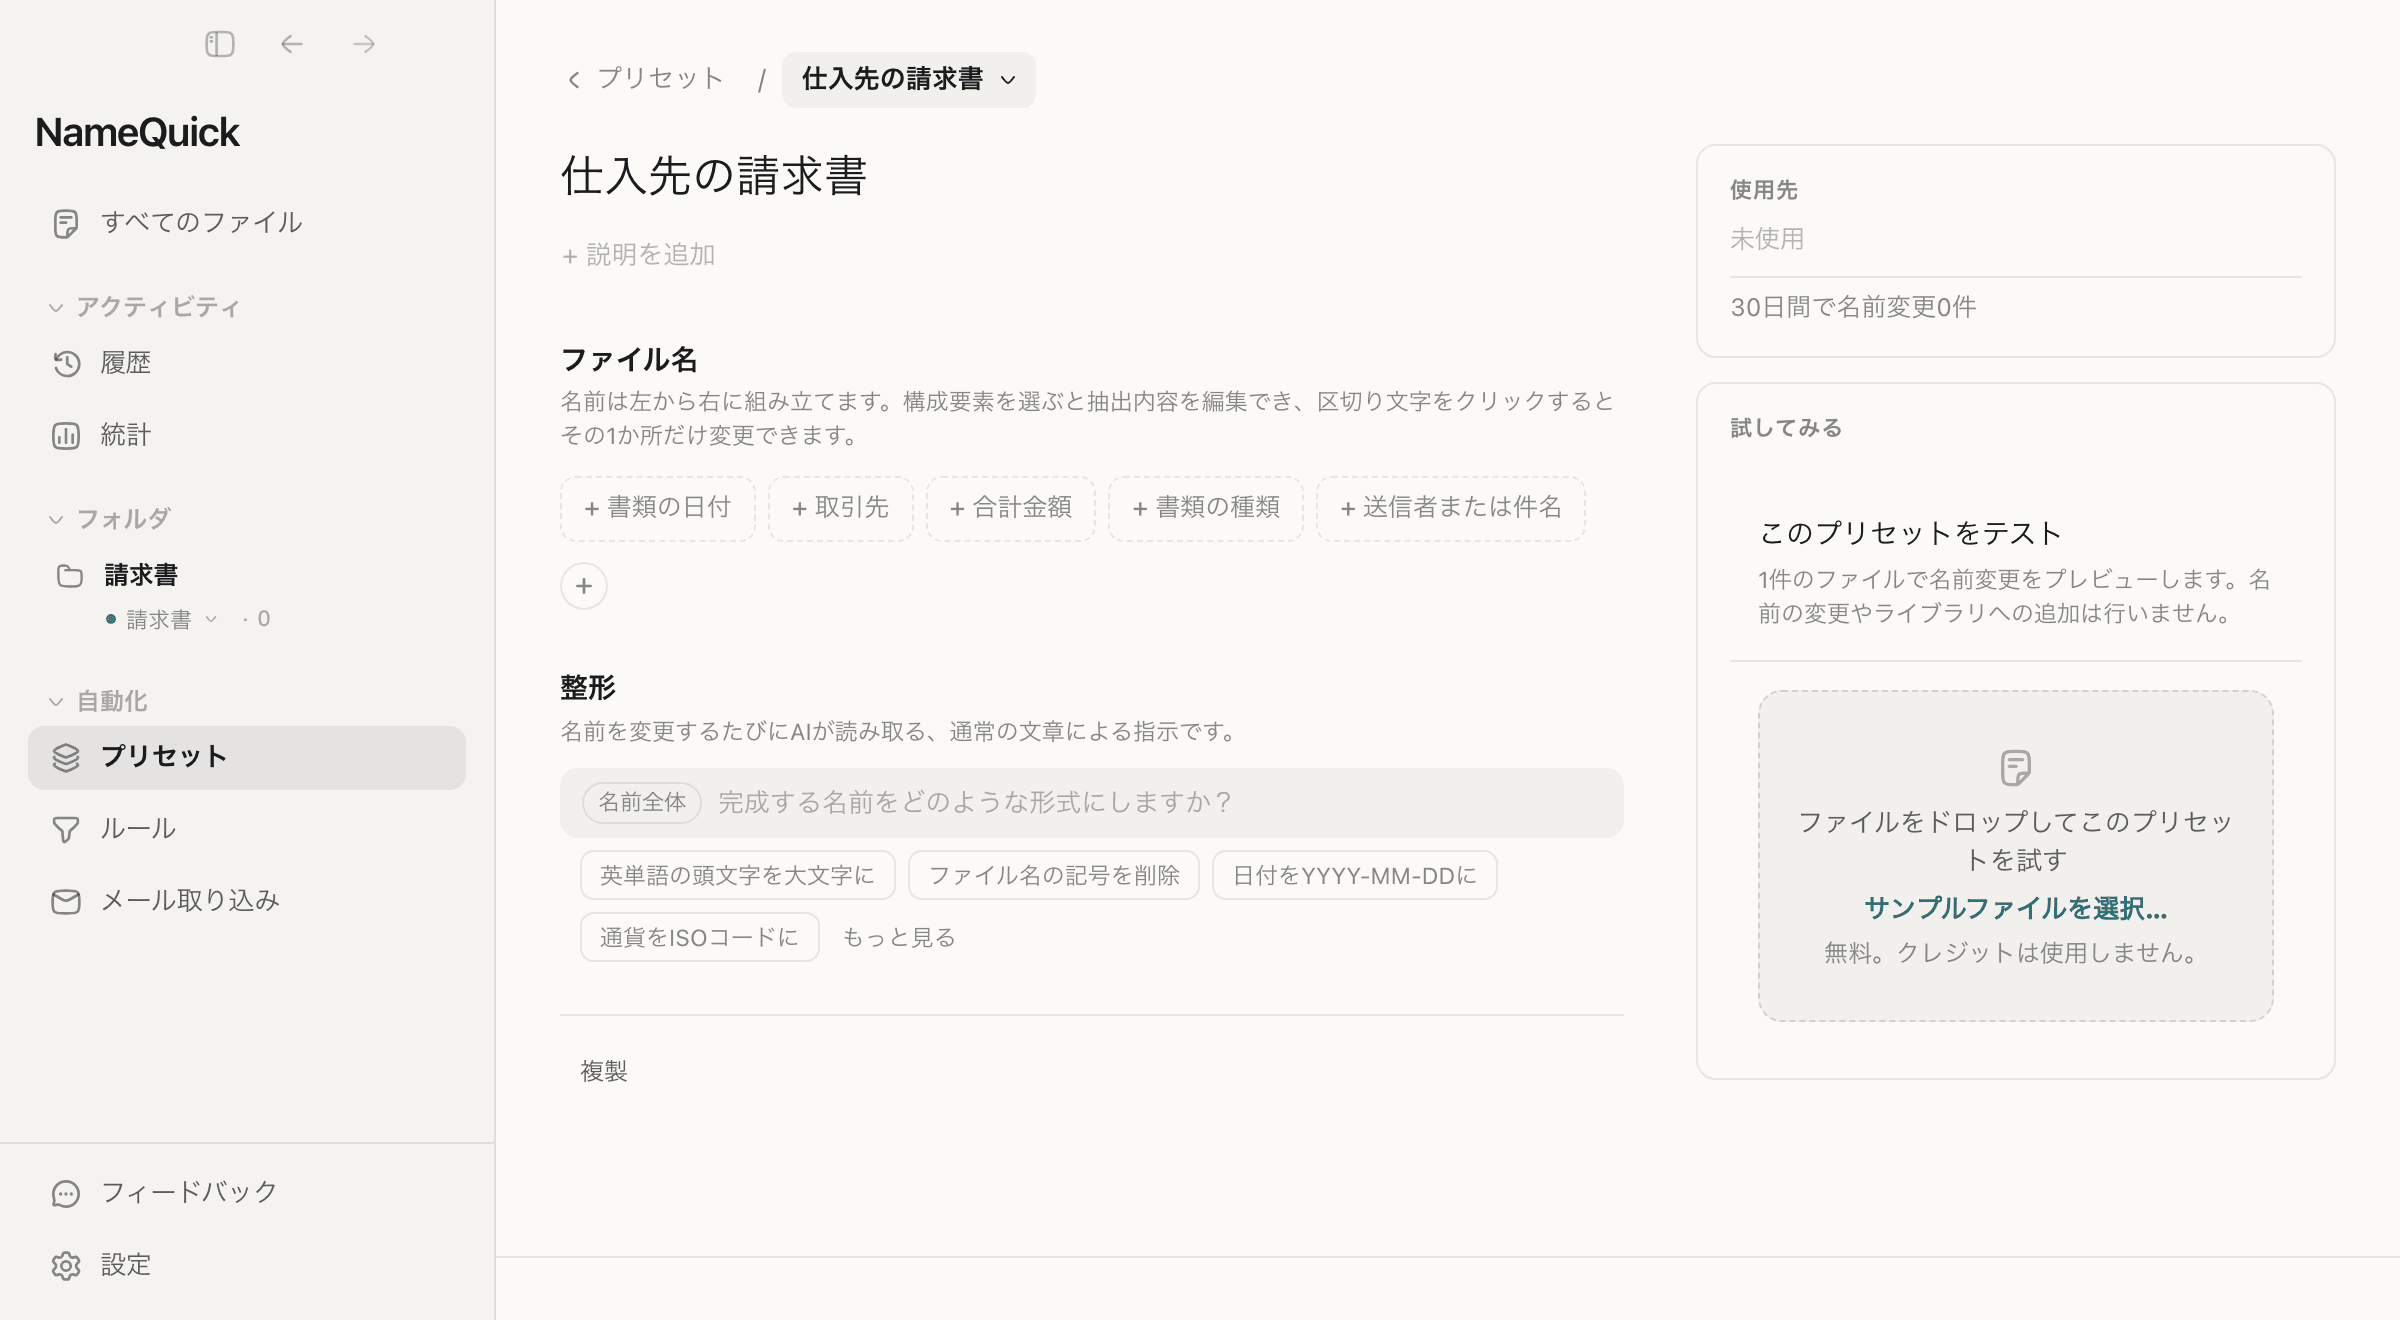Click + 説明を追加
The width and height of the screenshot is (2400, 1320).
pyautogui.click(x=638, y=255)
